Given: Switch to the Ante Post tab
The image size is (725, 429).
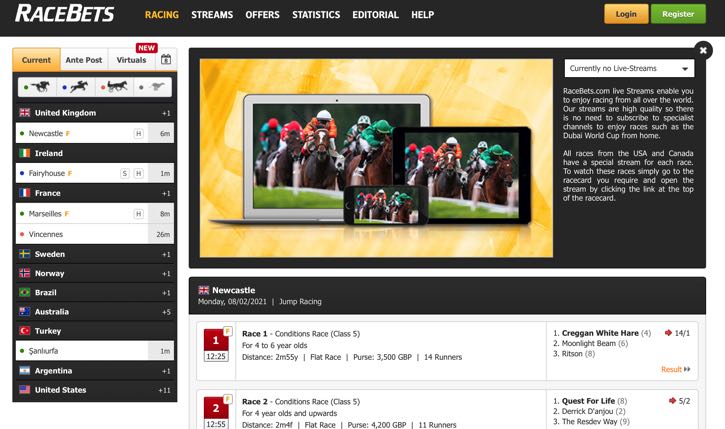Looking at the screenshot, I should 84,60.
